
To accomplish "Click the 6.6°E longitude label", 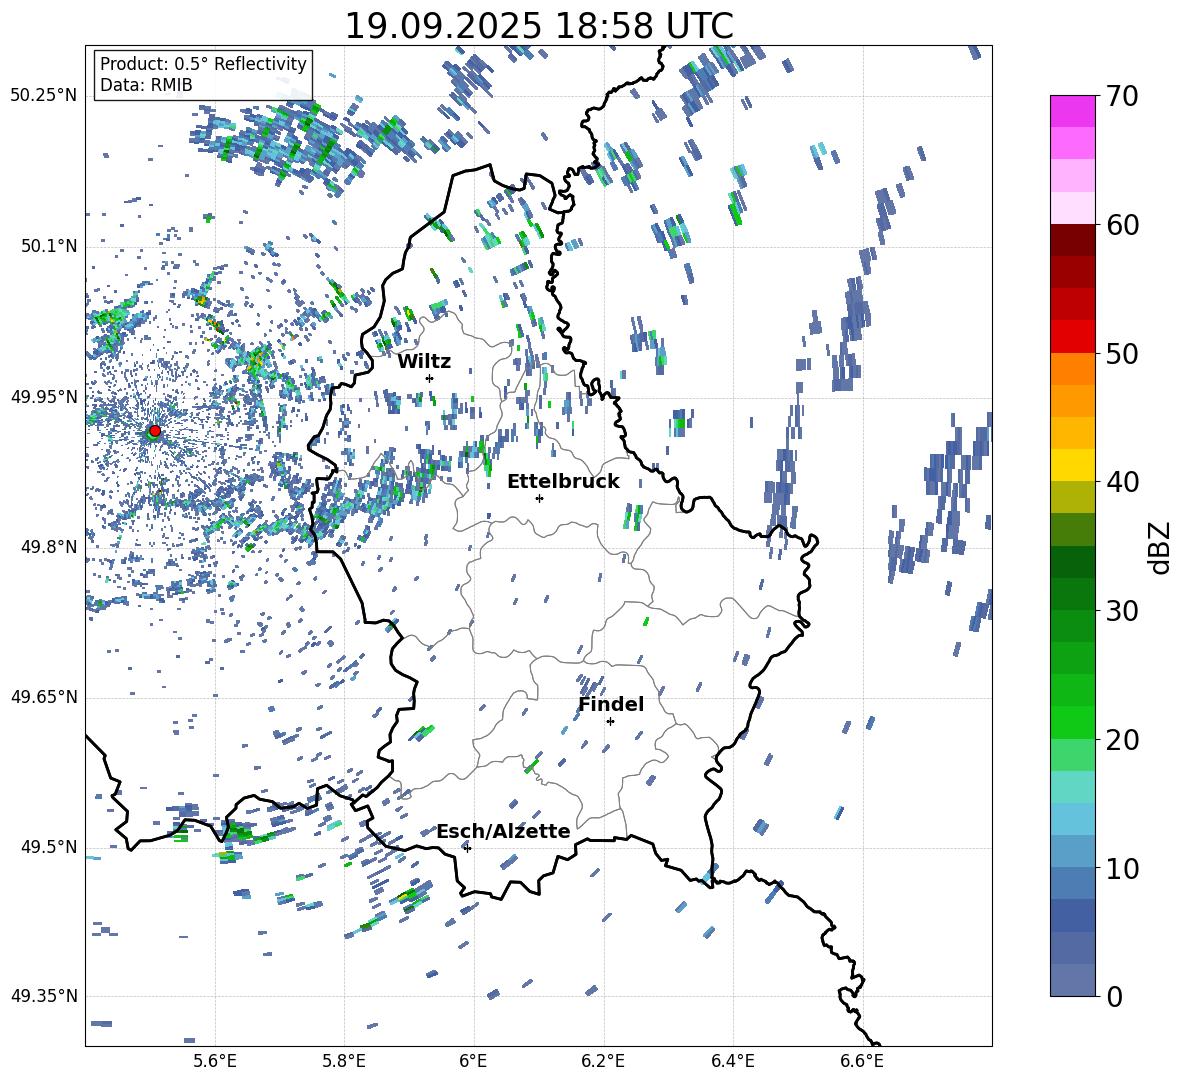I will [862, 1061].
